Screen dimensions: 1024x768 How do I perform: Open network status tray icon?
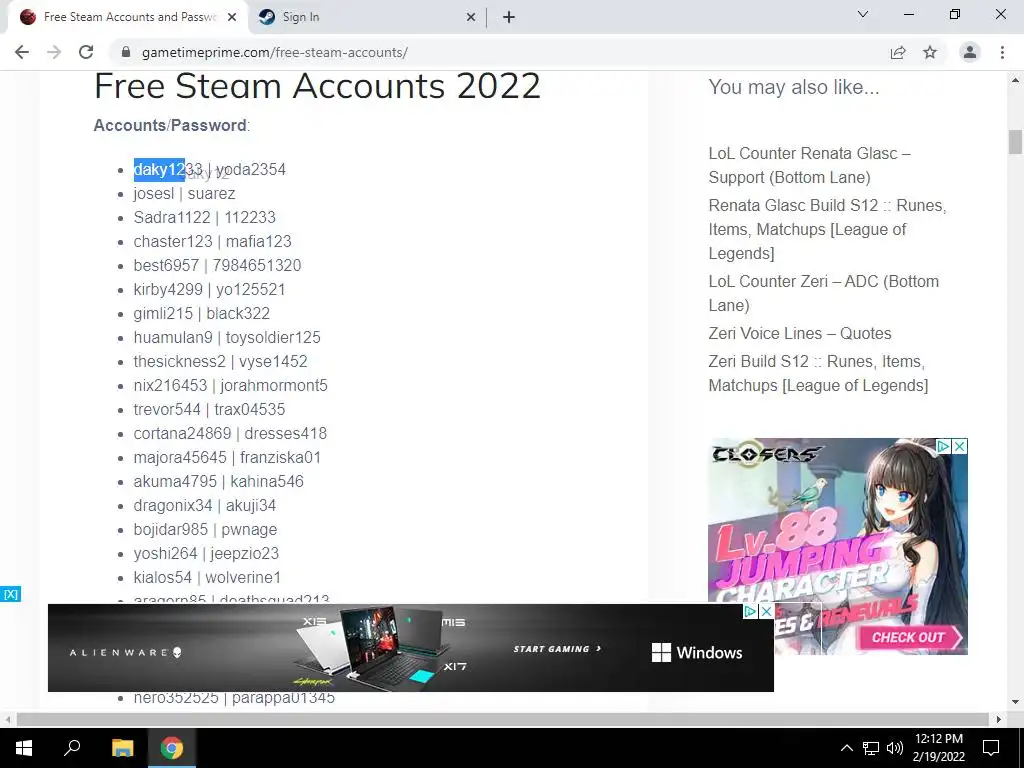click(x=871, y=748)
